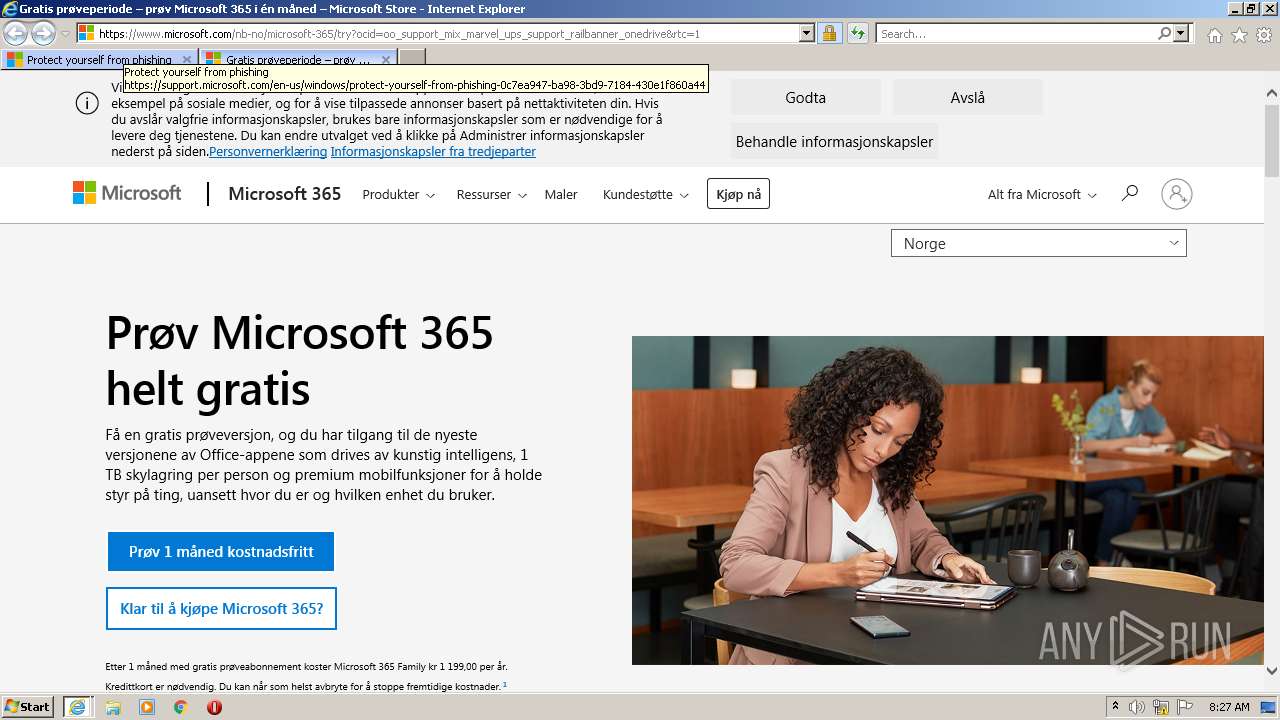Open a new blank tab
Image resolution: width=1280 pixels, height=720 pixels.
pyautogui.click(x=412, y=60)
